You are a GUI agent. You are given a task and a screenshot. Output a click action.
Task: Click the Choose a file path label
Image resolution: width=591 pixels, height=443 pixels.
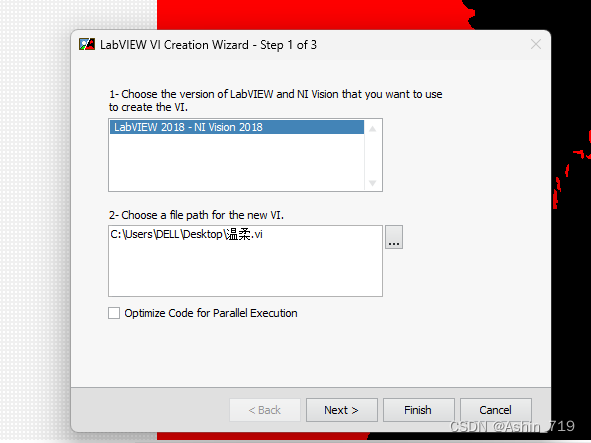pos(196,215)
